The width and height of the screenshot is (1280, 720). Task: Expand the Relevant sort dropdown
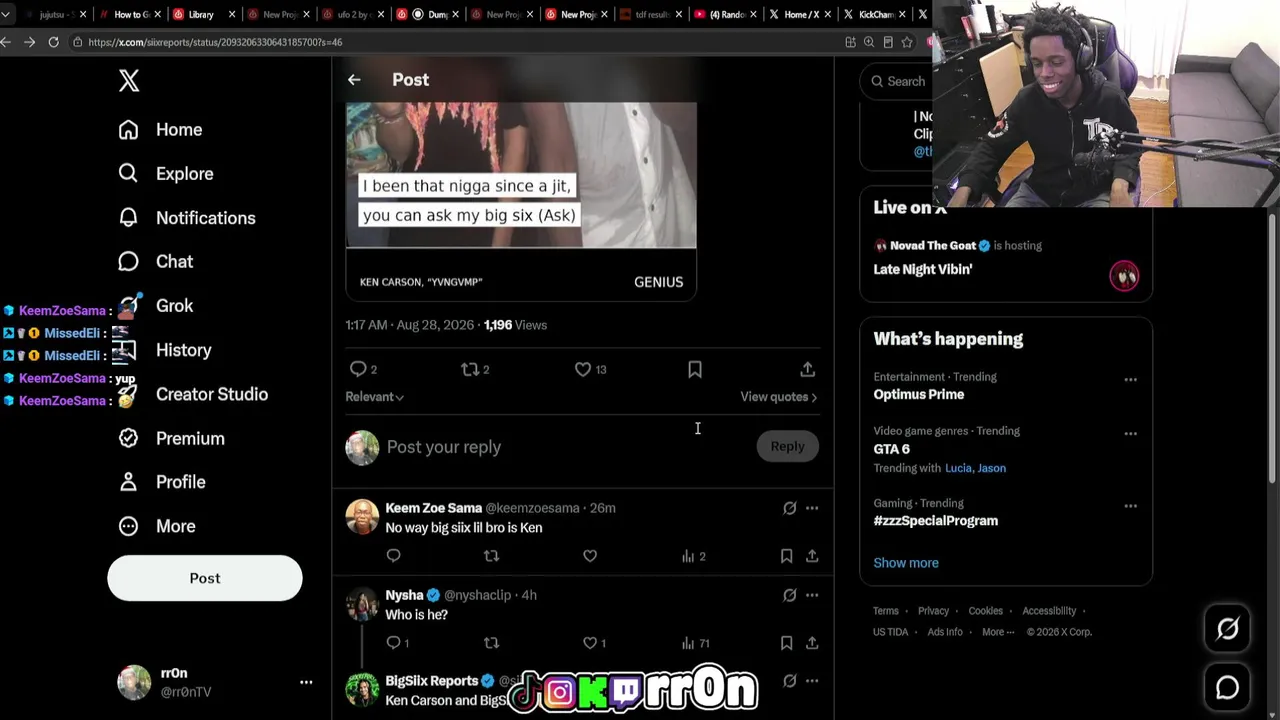(x=375, y=397)
